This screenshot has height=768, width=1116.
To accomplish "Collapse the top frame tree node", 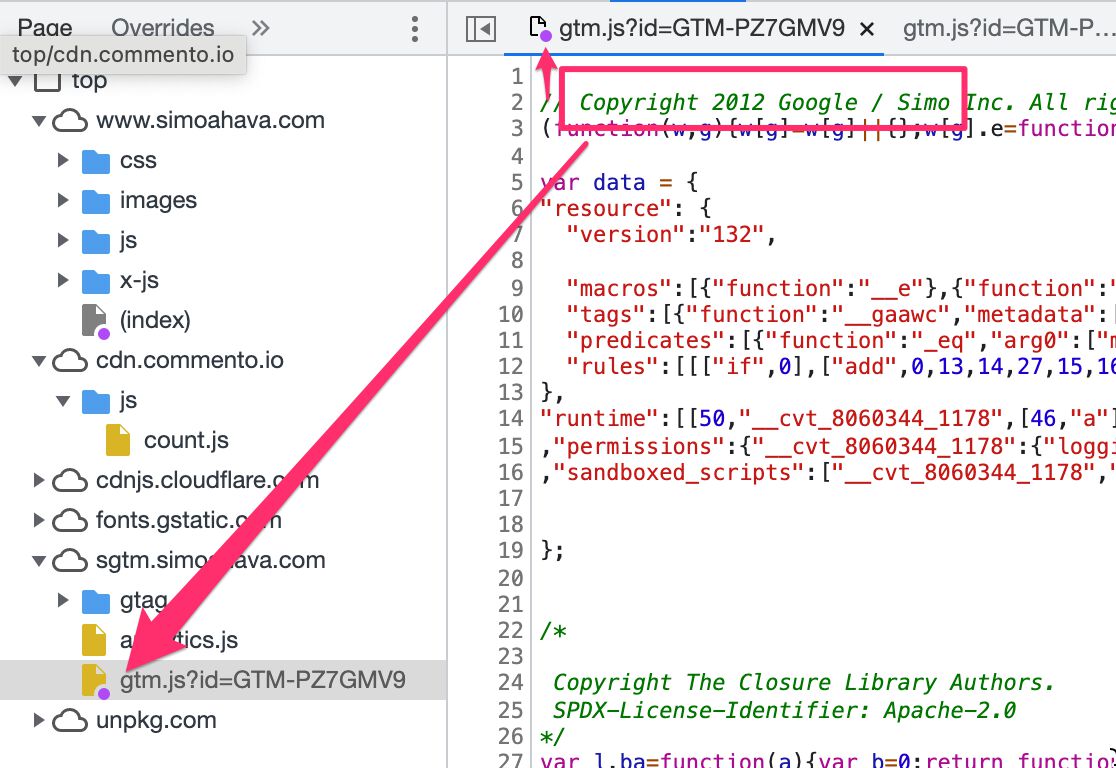I will pos(15,81).
